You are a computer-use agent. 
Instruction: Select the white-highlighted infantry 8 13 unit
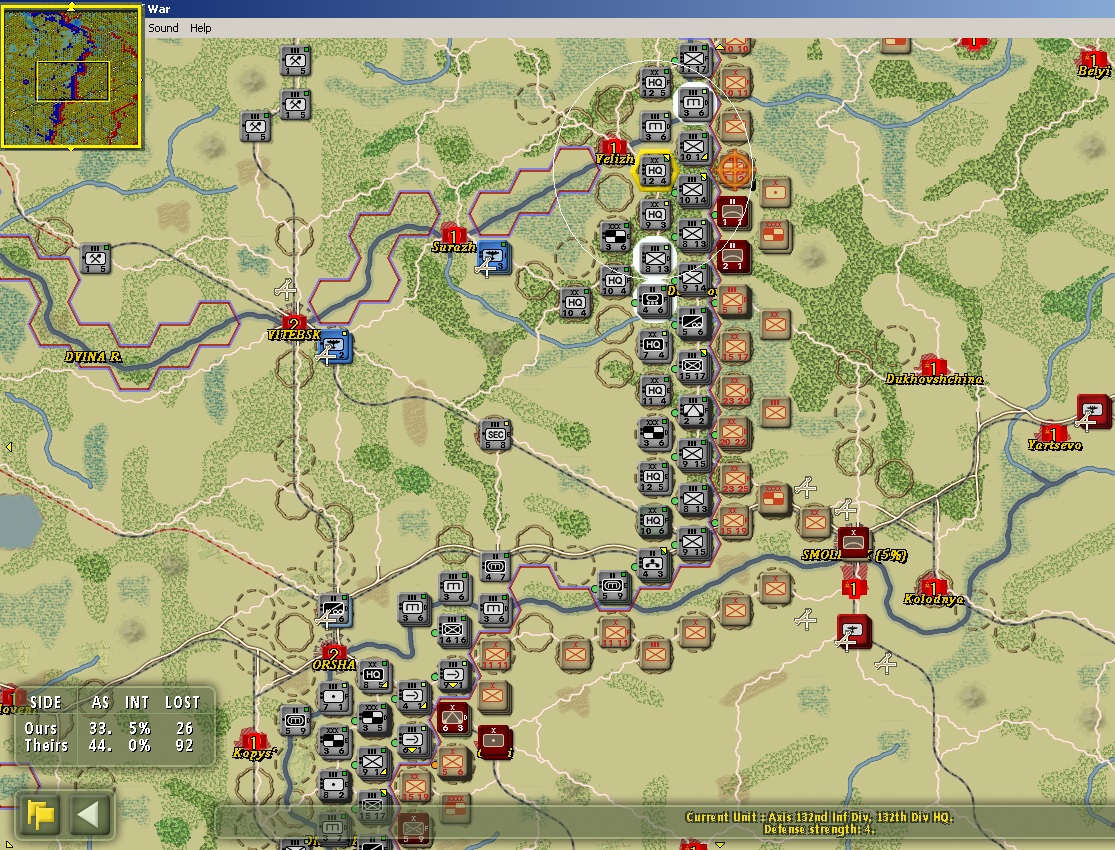(654, 258)
